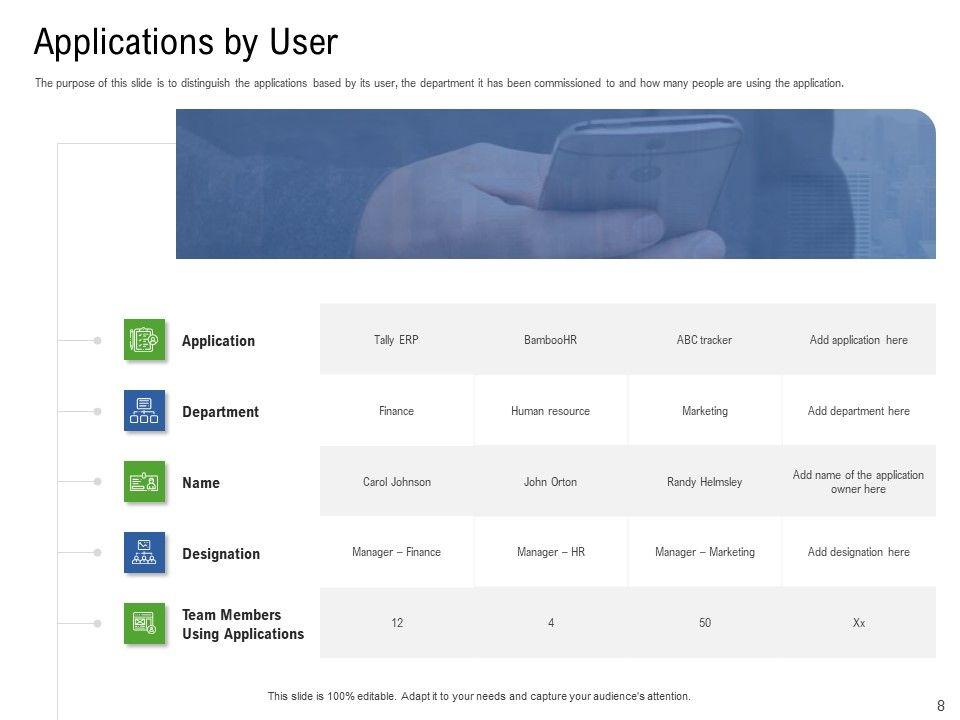This screenshot has height=720, width=960.
Task: Click the slide number 8
Action: 940,705
